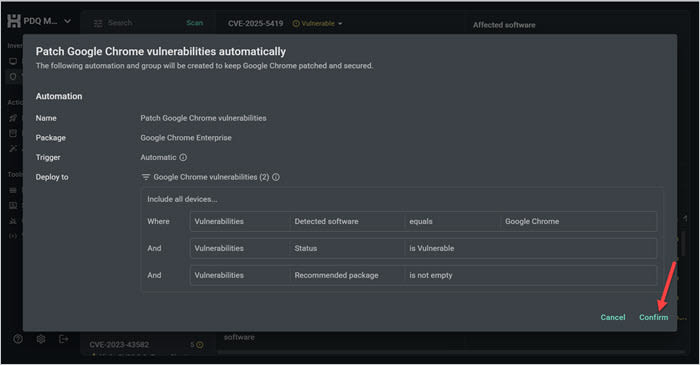Click the PDQ logo in the sidebar
Image resolution: width=700 pixels, height=365 pixels.
pos(14,21)
